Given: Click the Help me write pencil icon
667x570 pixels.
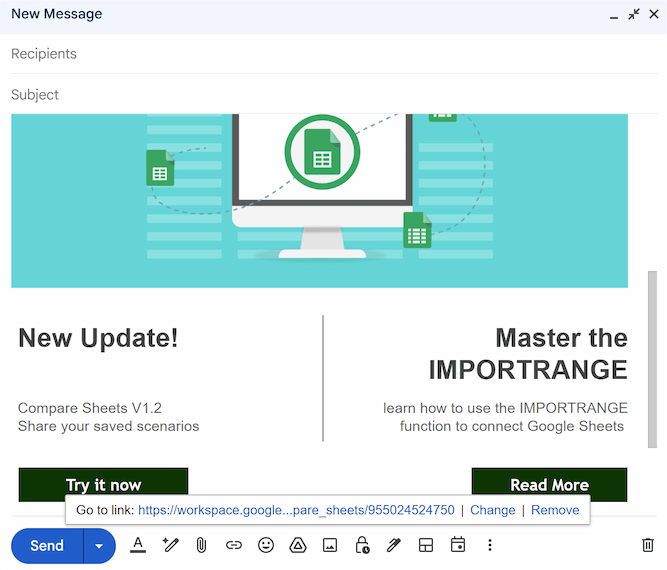Looking at the screenshot, I should pos(170,545).
